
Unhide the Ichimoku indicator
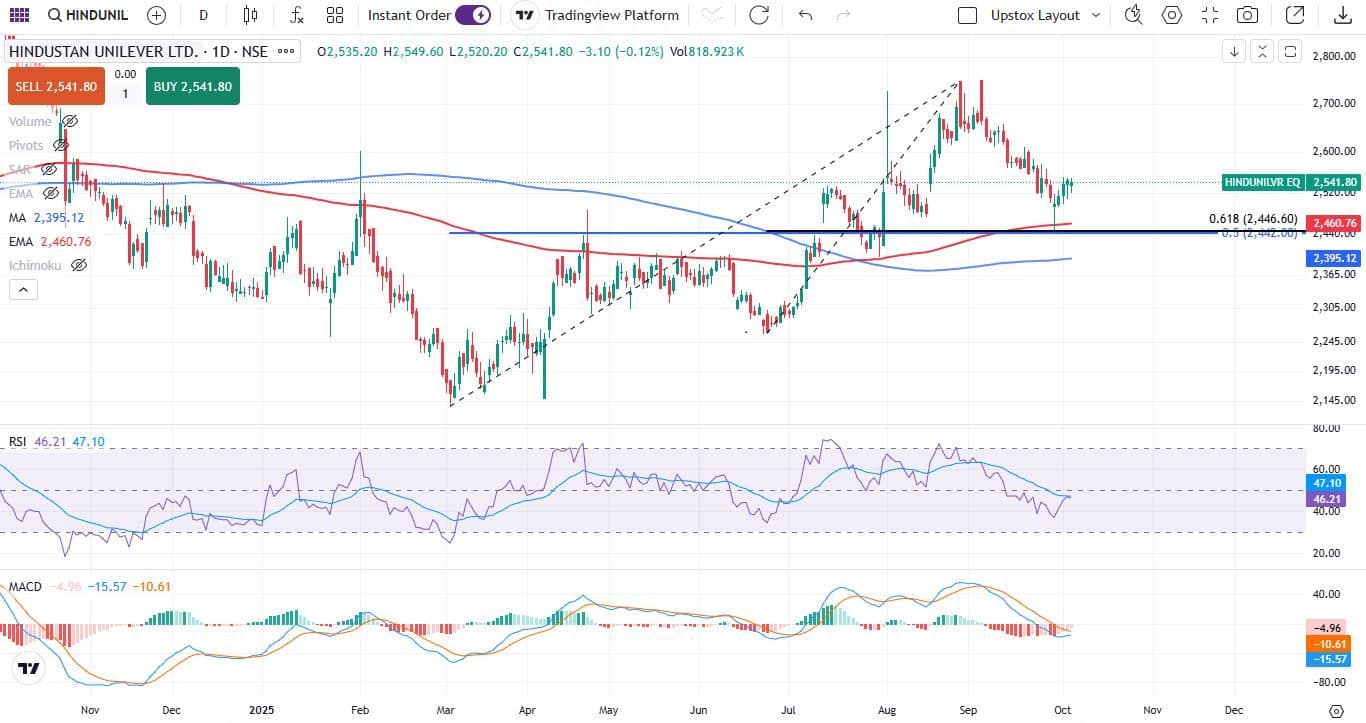pyautogui.click(x=79, y=265)
